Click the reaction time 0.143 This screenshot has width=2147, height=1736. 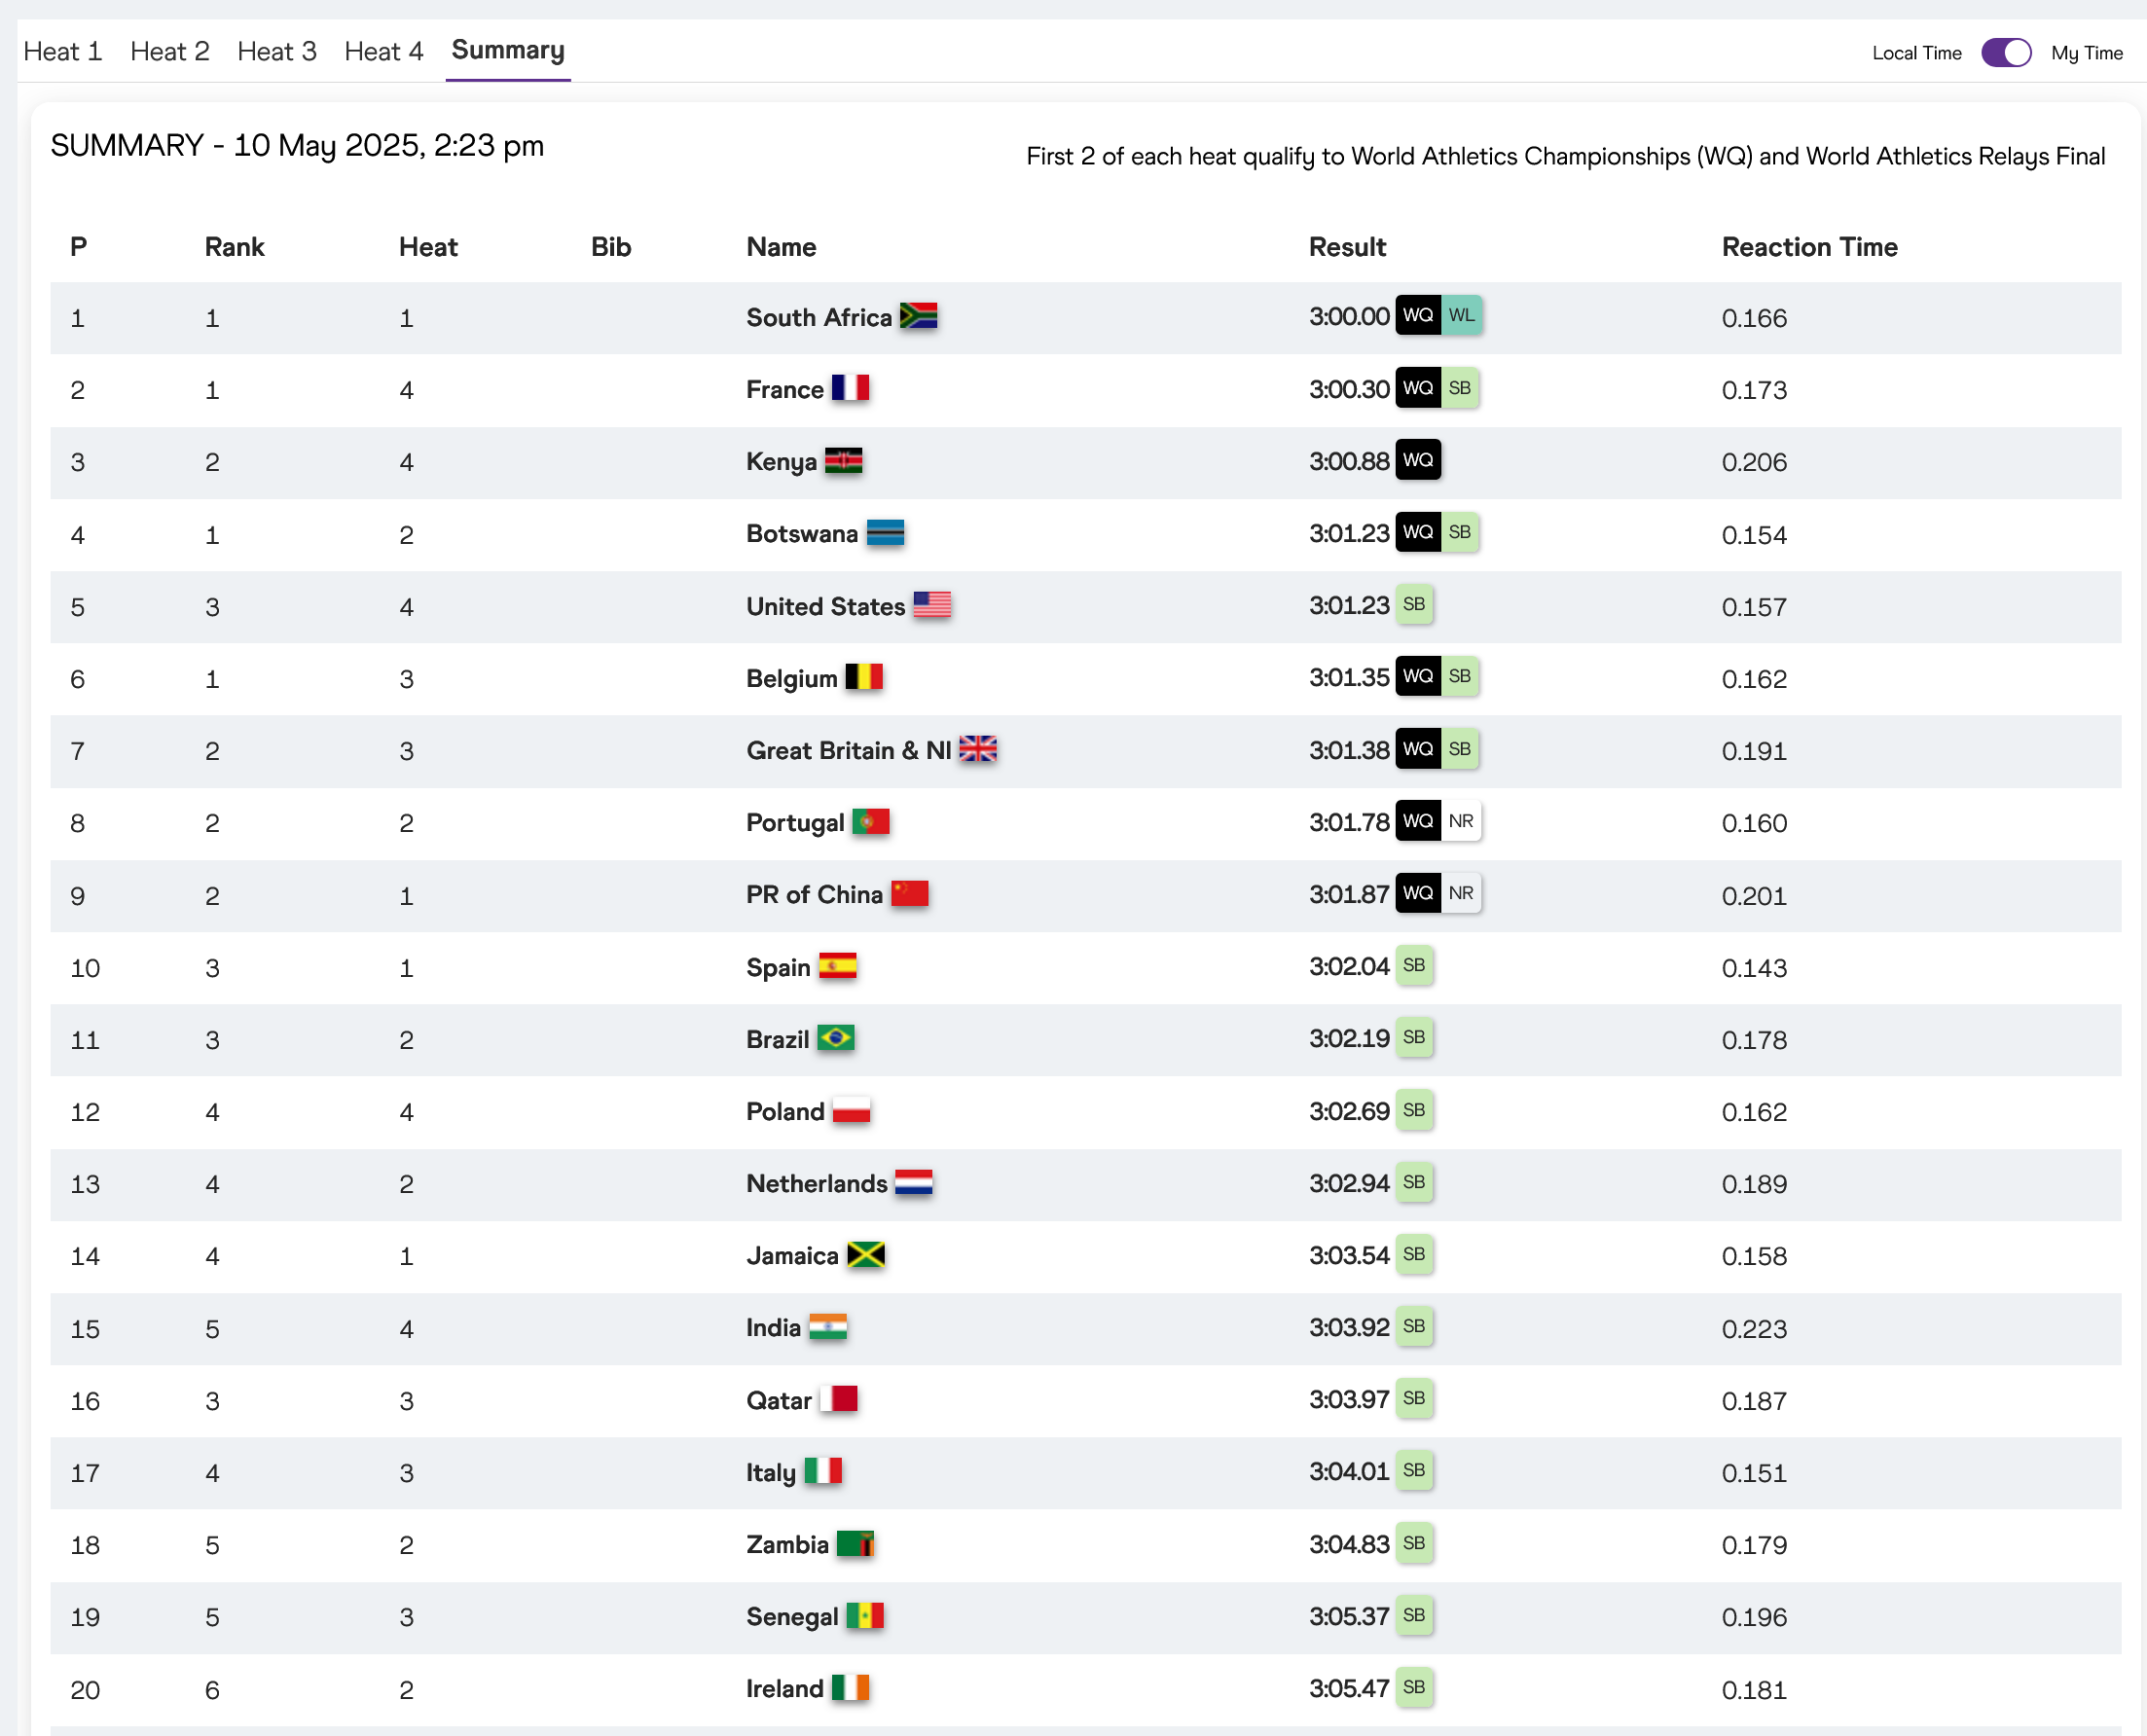1754,968
